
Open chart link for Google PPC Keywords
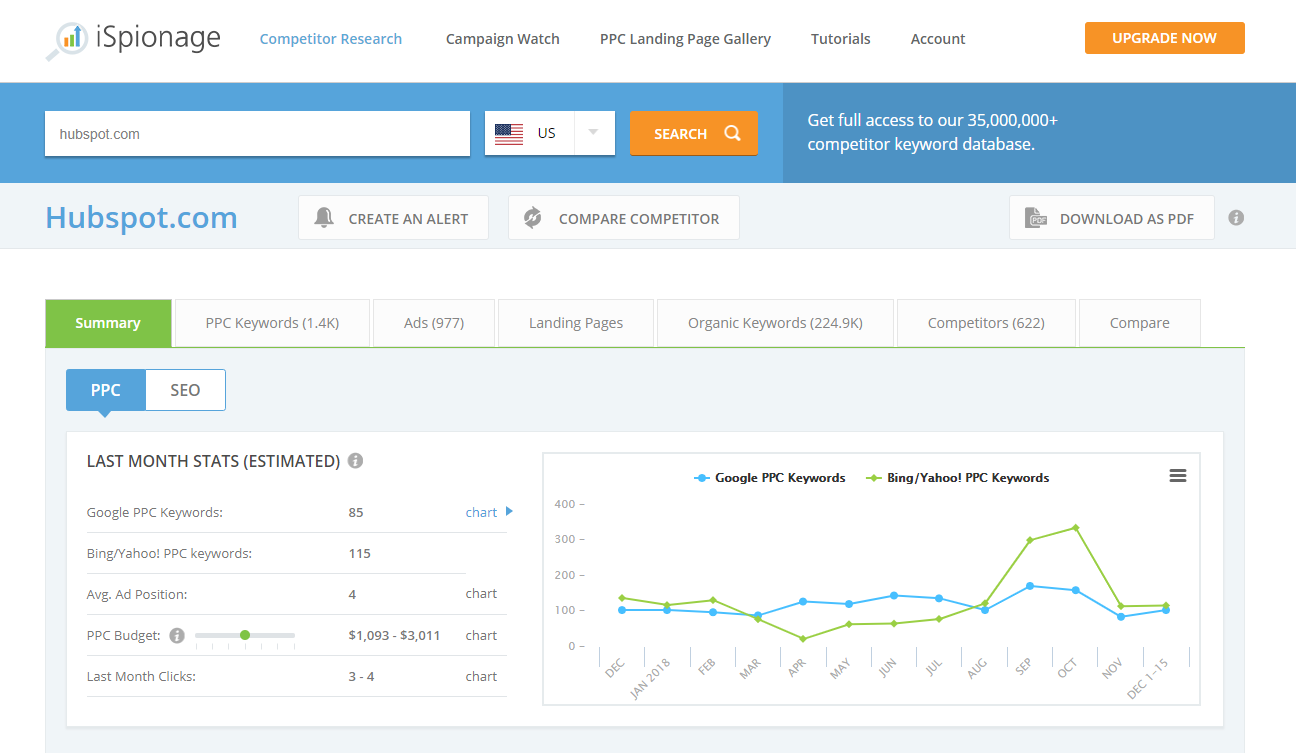(481, 512)
